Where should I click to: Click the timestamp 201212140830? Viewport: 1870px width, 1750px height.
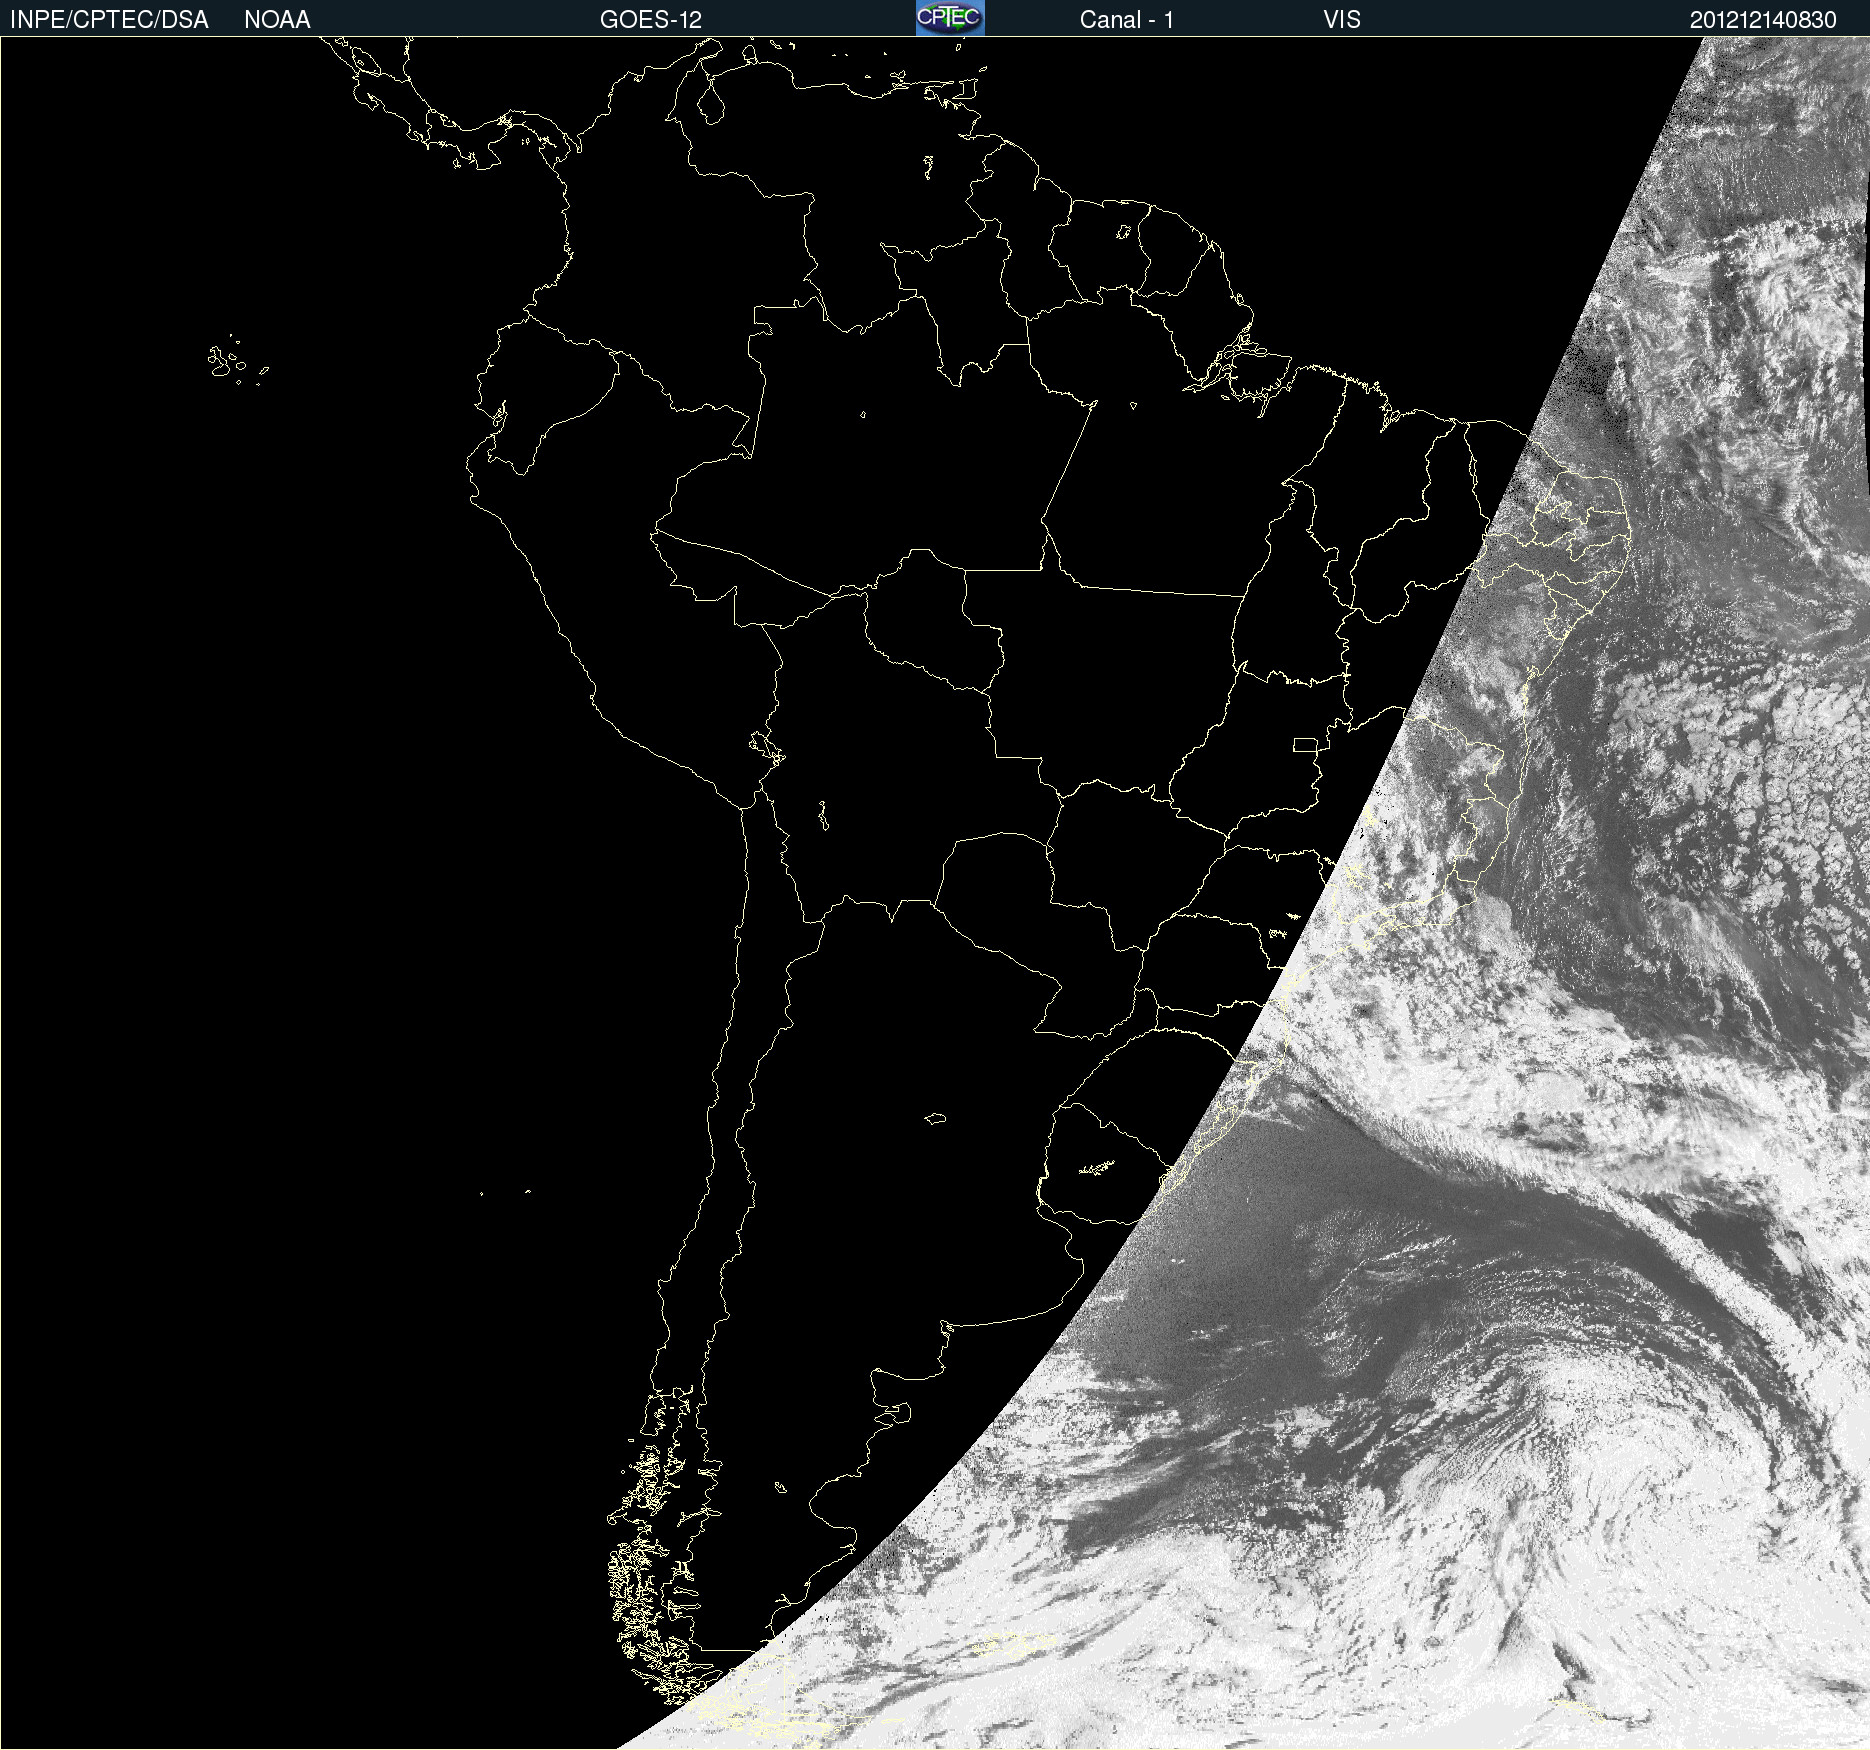pyautogui.click(x=1763, y=20)
